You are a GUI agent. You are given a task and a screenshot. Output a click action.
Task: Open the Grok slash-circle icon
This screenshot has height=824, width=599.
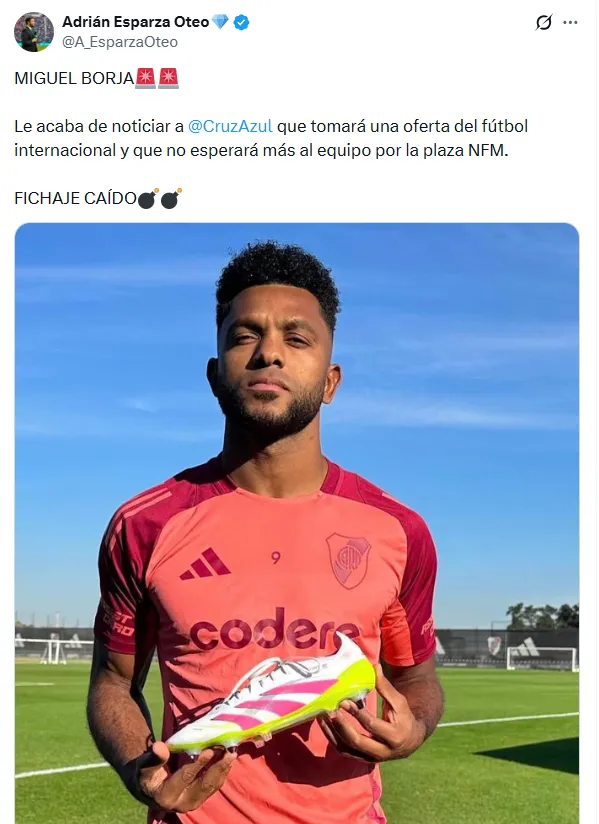544,23
